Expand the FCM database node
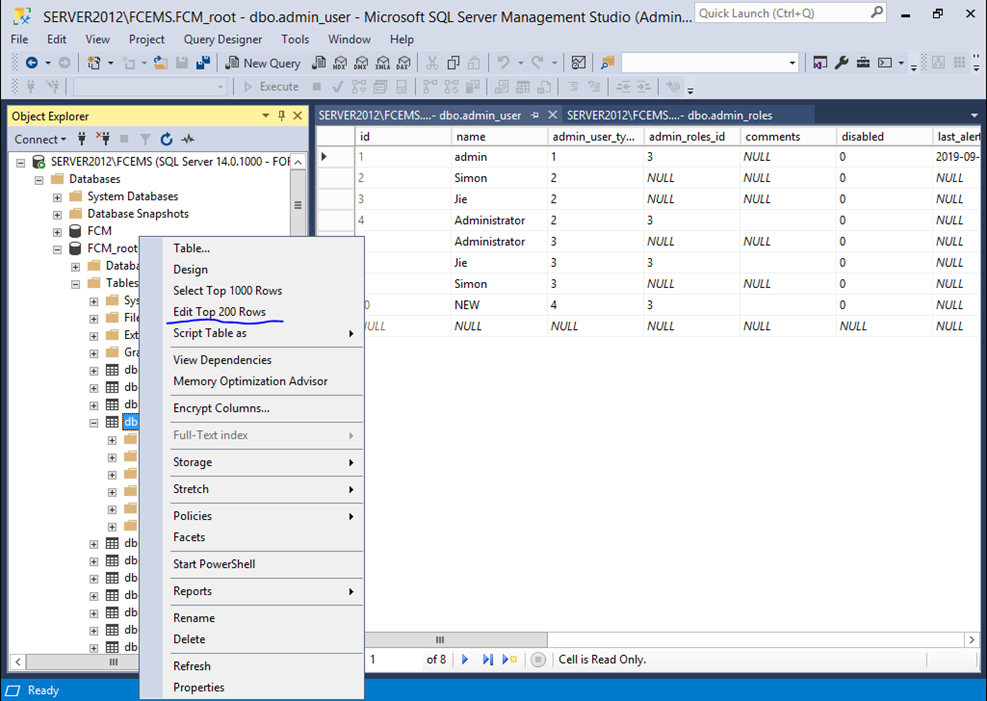Image resolution: width=987 pixels, height=701 pixels. click(58, 231)
